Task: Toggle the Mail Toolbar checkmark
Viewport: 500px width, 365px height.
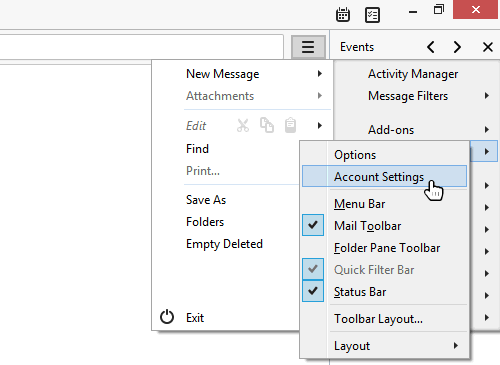Action: pyautogui.click(x=313, y=225)
